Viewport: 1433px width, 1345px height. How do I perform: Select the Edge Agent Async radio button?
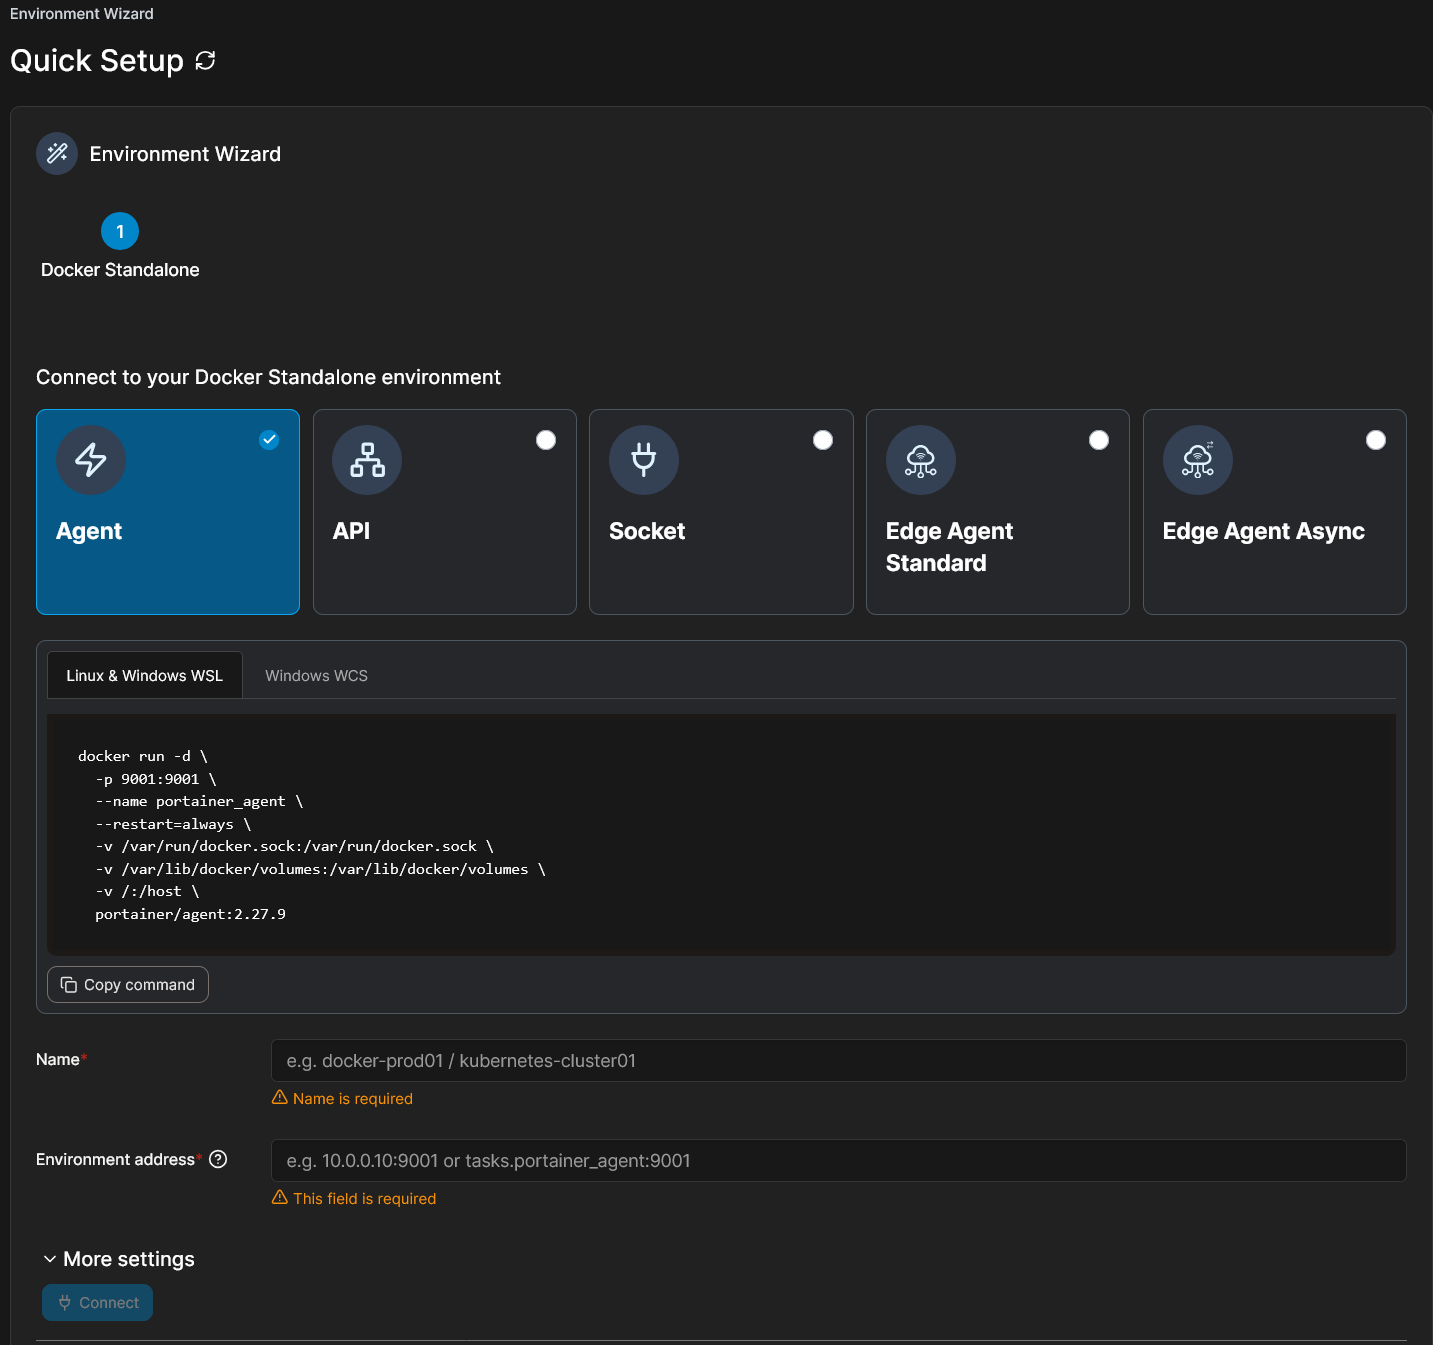pos(1376,440)
